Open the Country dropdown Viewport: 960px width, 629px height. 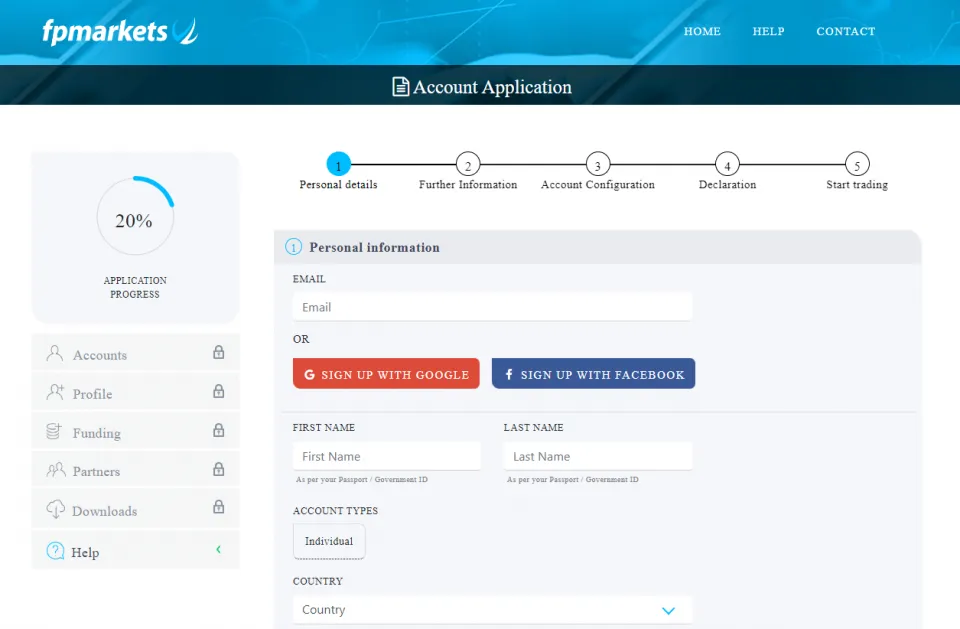pyautogui.click(x=492, y=610)
